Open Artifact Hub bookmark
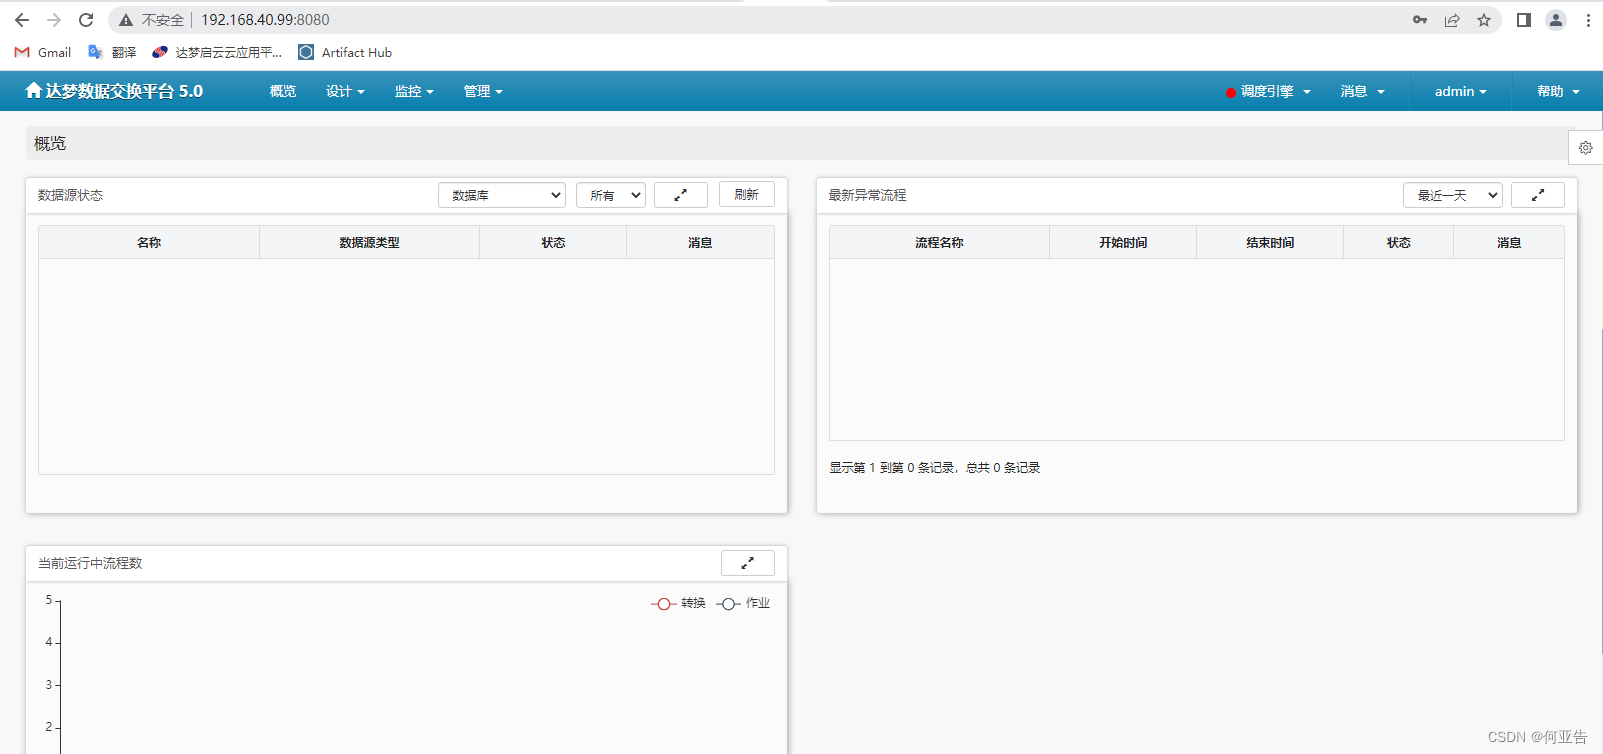Screen dimensions: 1603x754 [x=345, y=52]
